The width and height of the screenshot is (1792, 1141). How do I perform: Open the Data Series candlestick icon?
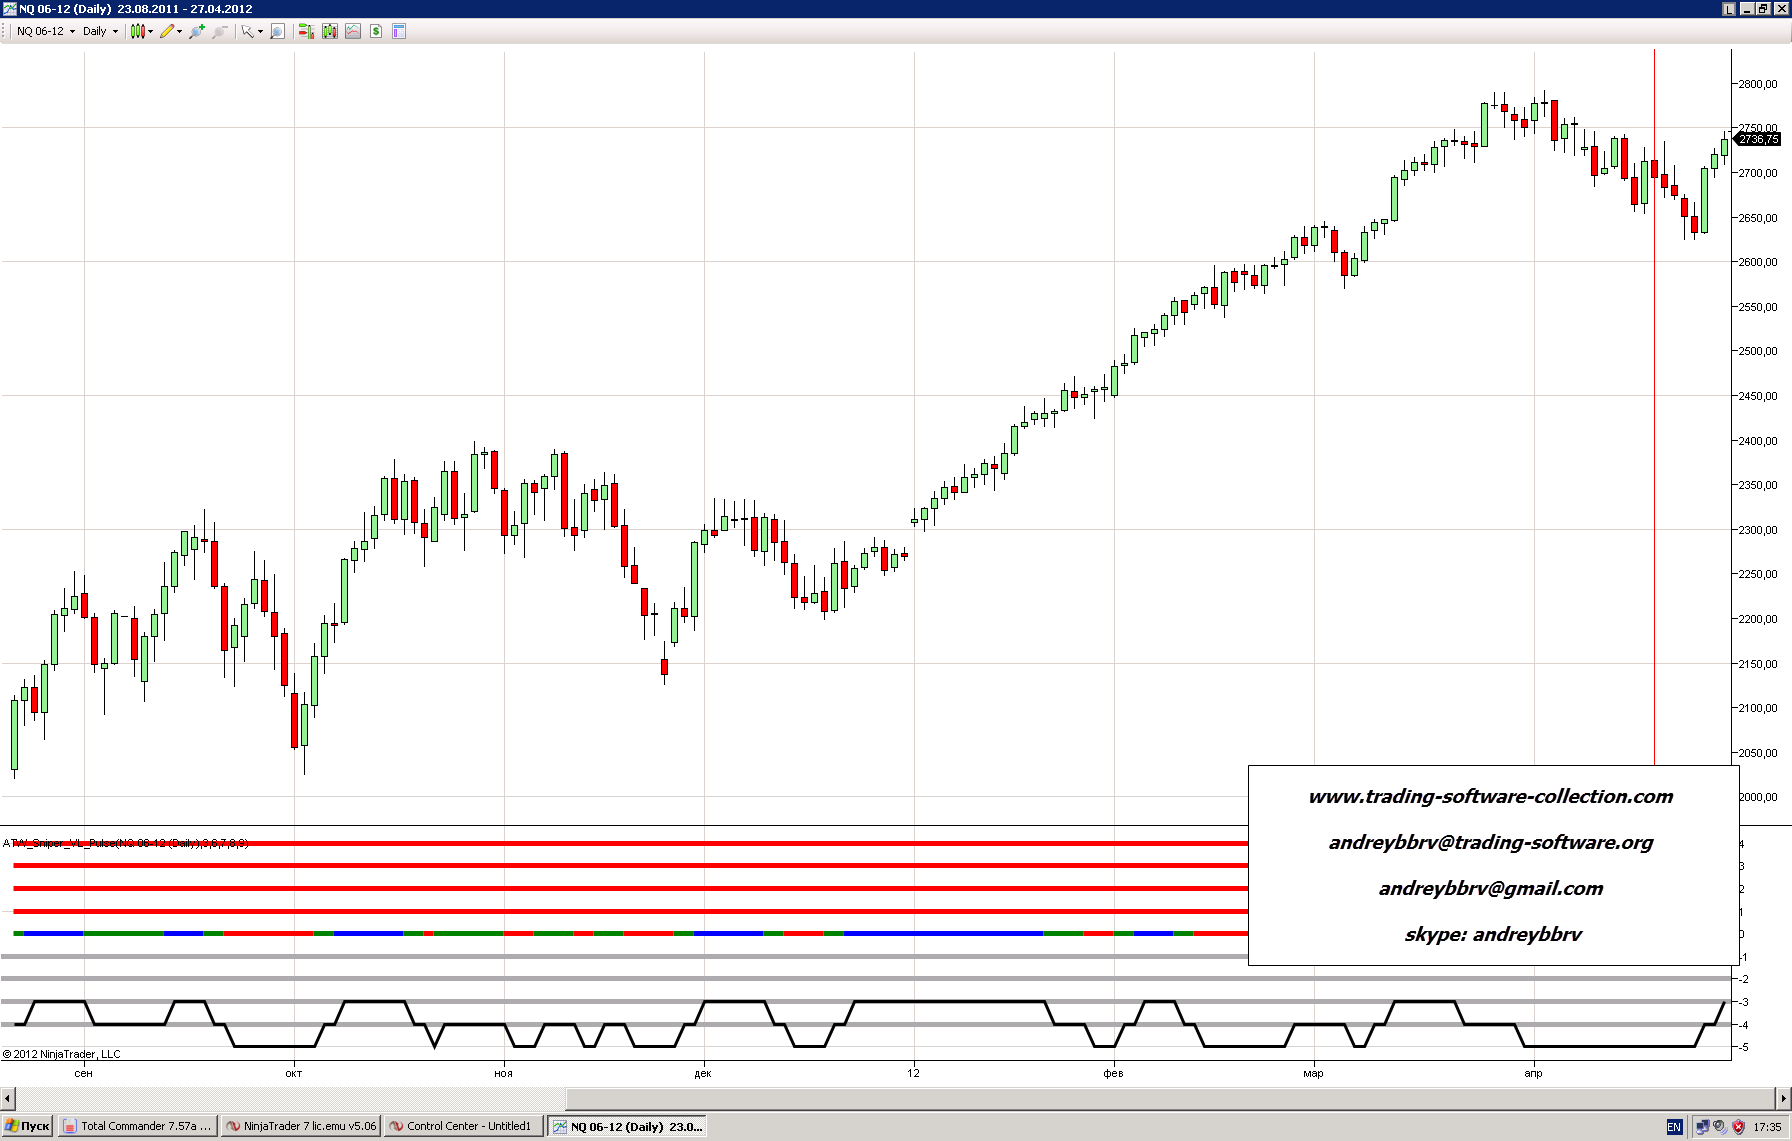click(x=329, y=32)
